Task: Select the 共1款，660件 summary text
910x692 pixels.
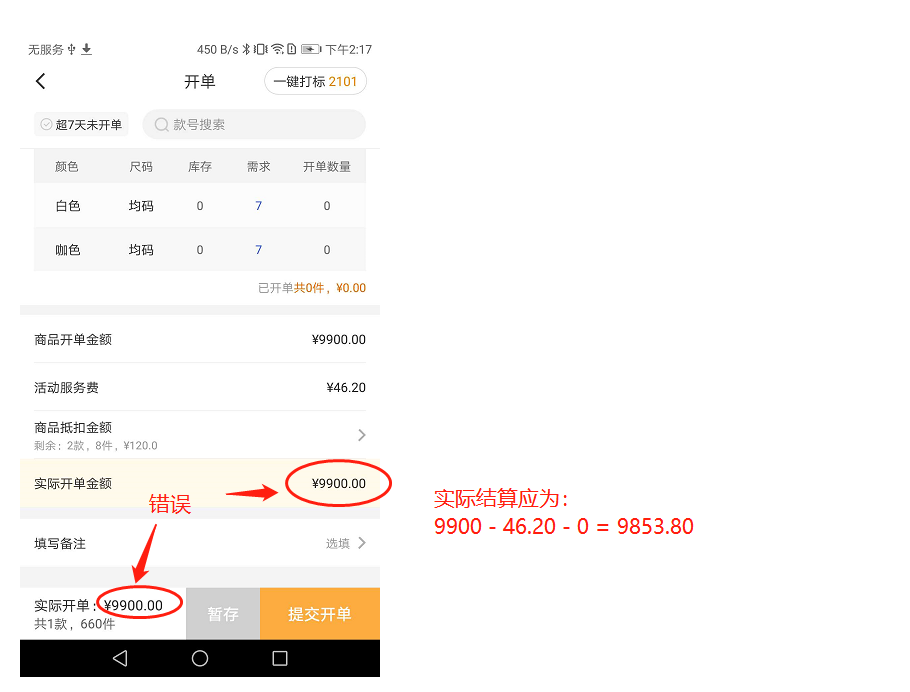Action: (x=74, y=624)
